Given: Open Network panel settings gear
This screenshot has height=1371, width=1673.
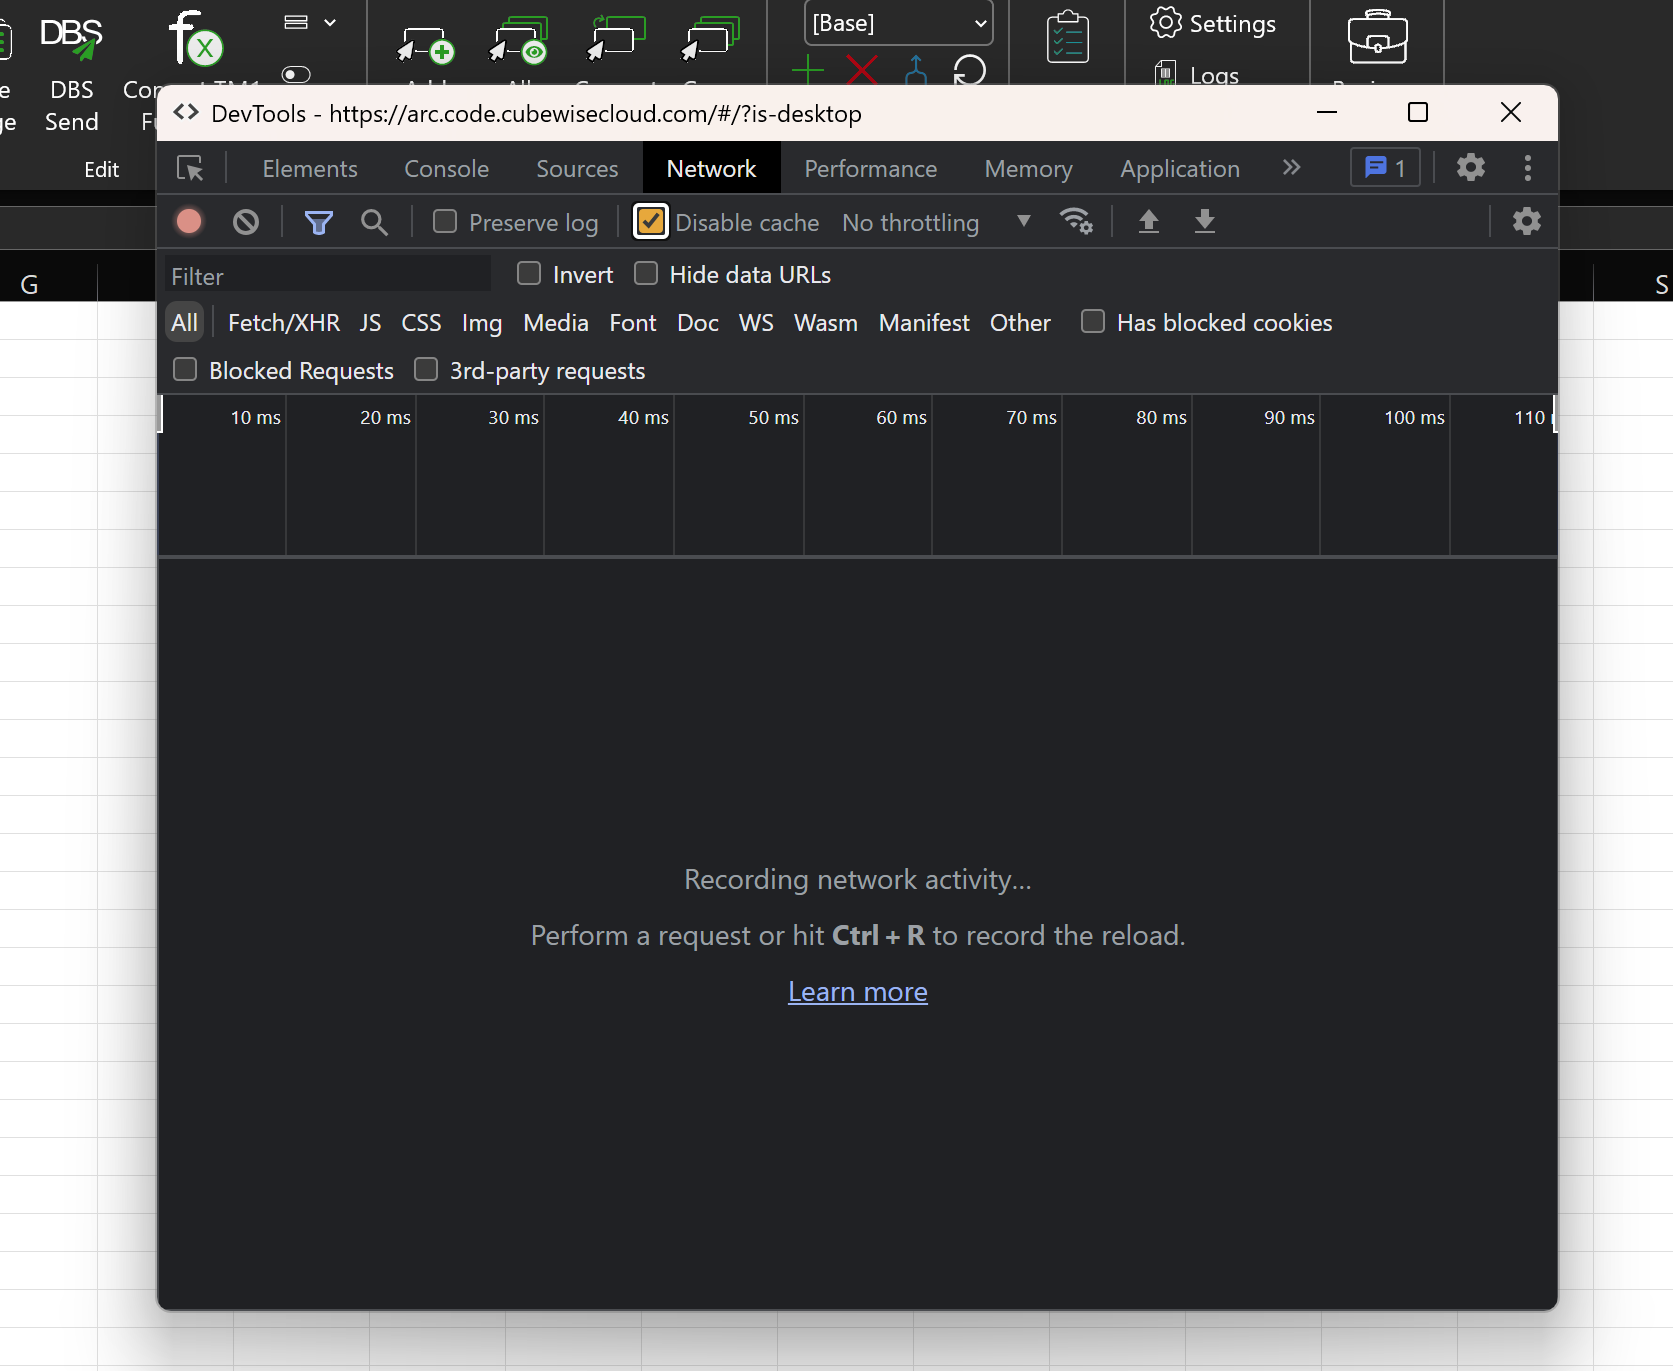Looking at the screenshot, I should pos(1527,221).
